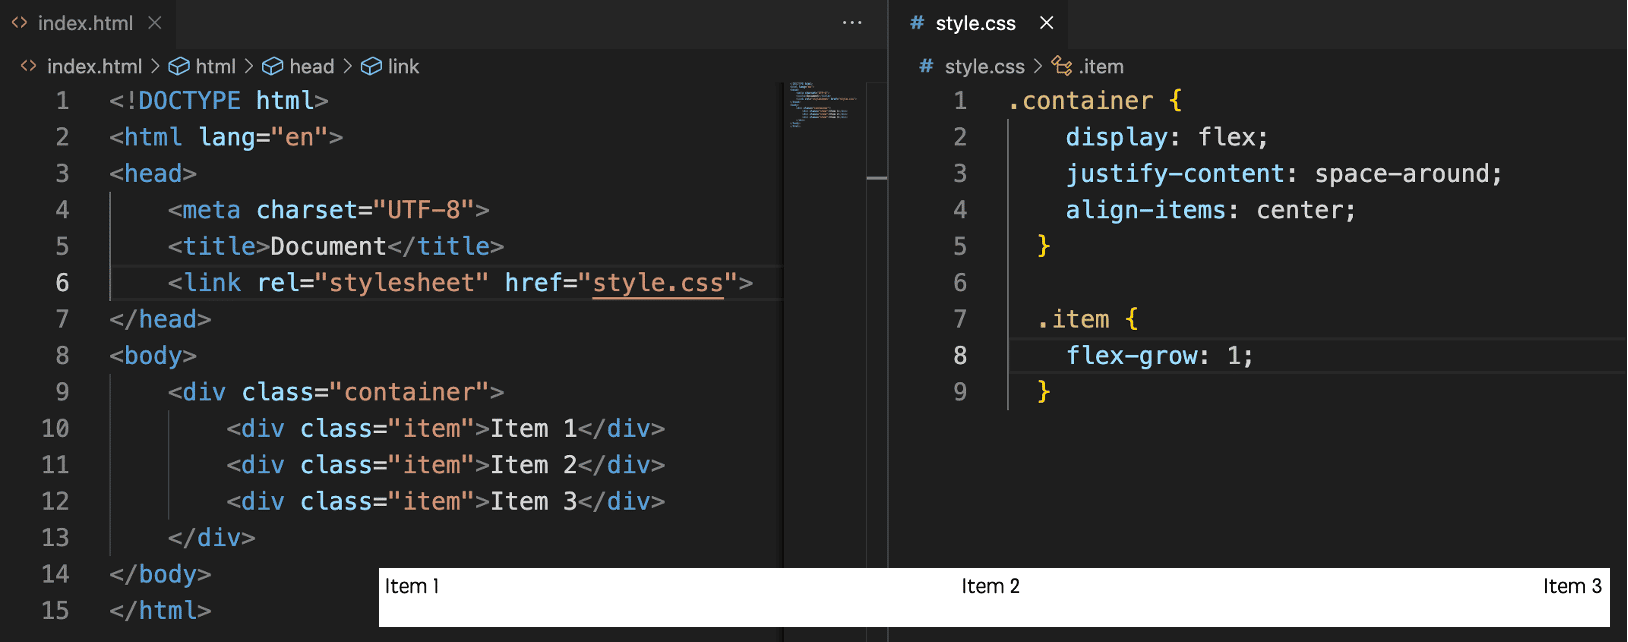
Task: Click line number 8 in style.css gutter
Action: point(960,356)
